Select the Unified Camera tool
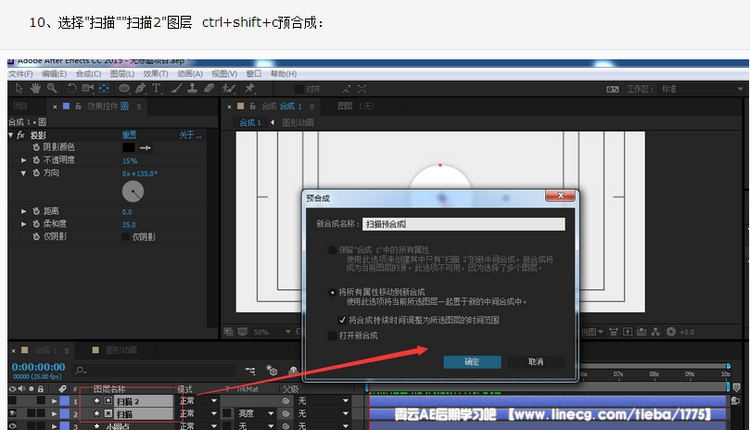The height and width of the screenshot is (430, 750). 88,88
